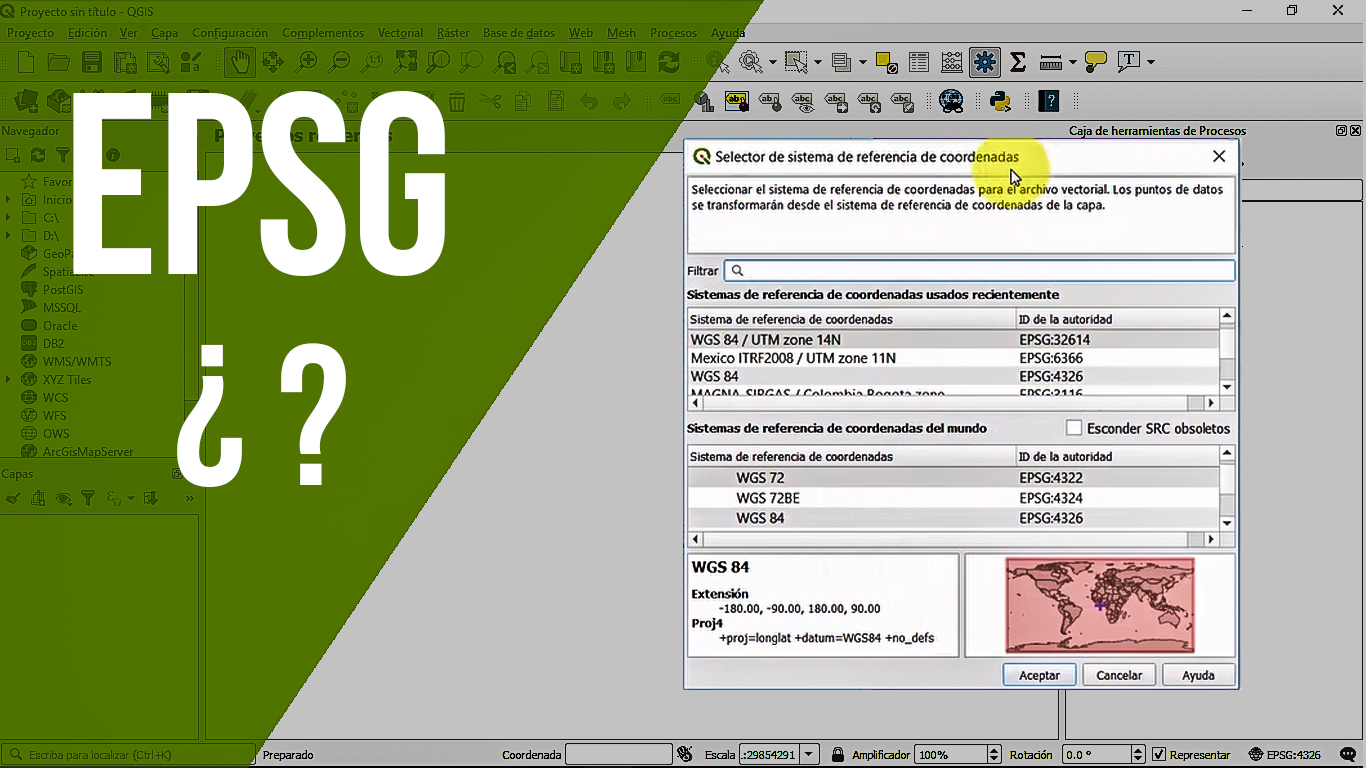Screen dimensions: 1366x768
Task: Select the measure line tool
Action: point(1052,62)
